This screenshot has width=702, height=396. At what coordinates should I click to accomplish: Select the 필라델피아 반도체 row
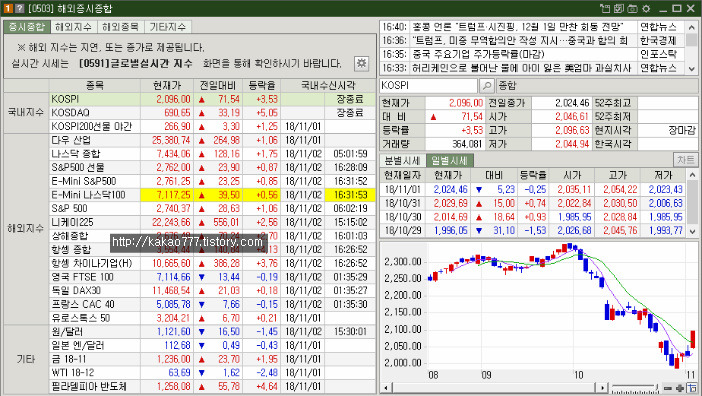212,386
